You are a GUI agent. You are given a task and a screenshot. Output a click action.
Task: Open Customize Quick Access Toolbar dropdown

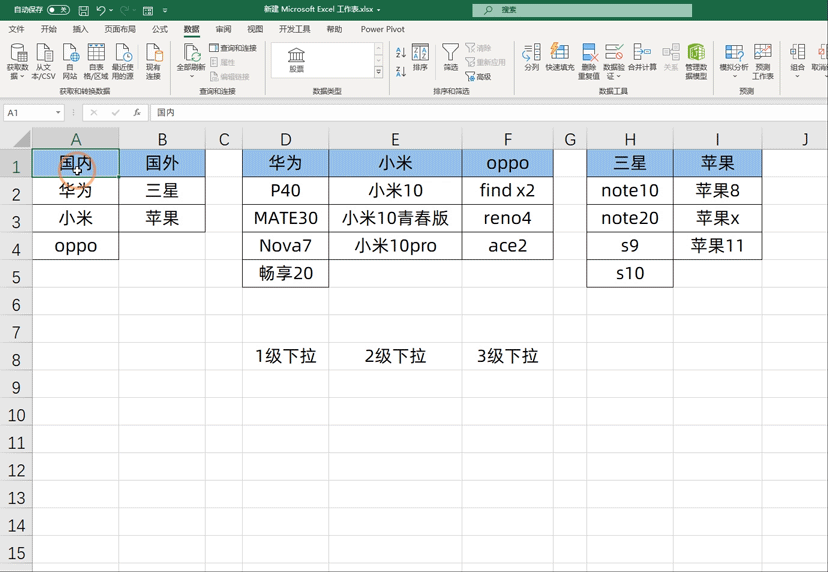165,11
